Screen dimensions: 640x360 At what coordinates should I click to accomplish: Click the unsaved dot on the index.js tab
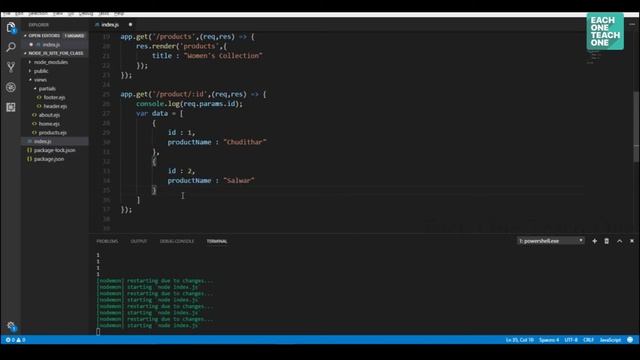coord(130,24)
